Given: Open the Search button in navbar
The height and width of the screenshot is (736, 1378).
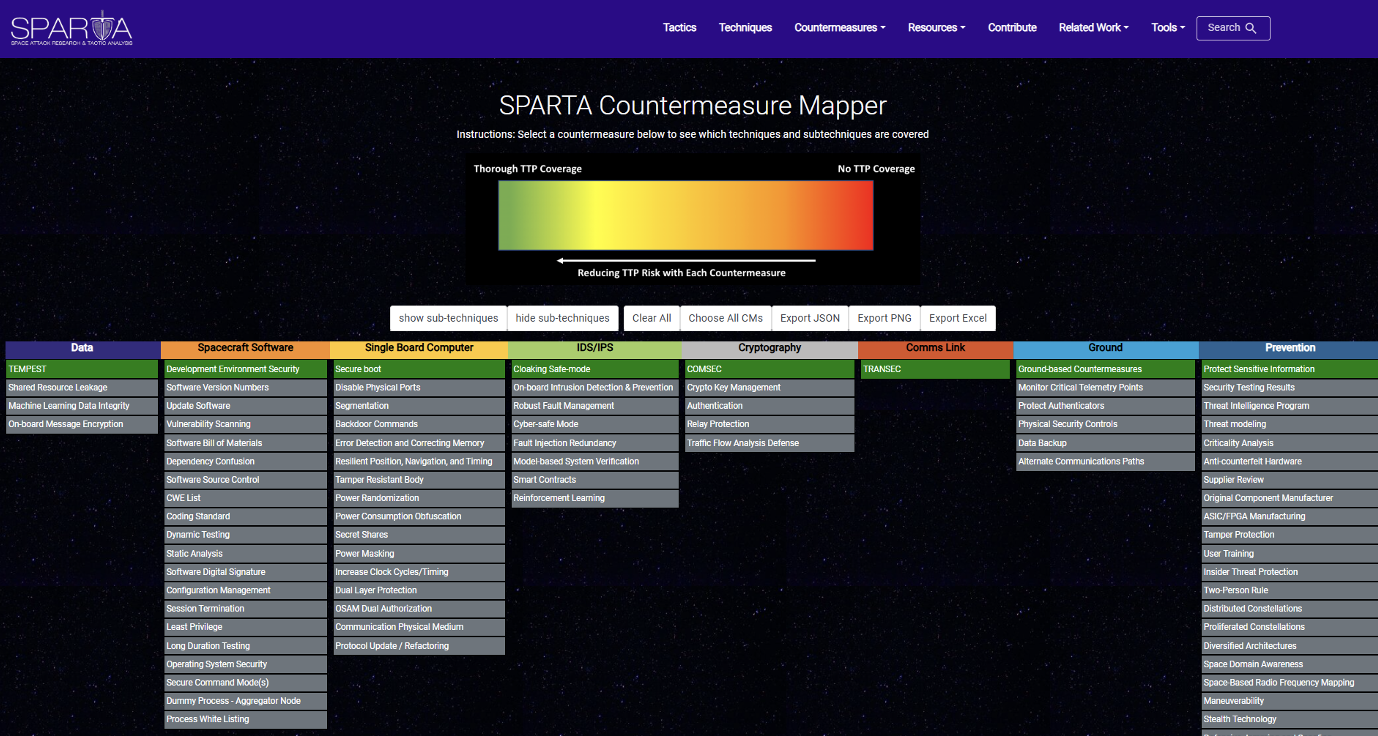Looking at the screenshot, I should [x=1233, y=28].
